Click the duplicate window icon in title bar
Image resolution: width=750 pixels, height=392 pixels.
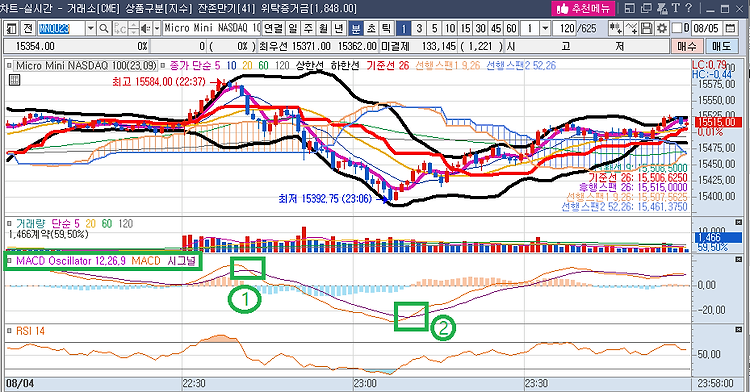coord(646,8)
